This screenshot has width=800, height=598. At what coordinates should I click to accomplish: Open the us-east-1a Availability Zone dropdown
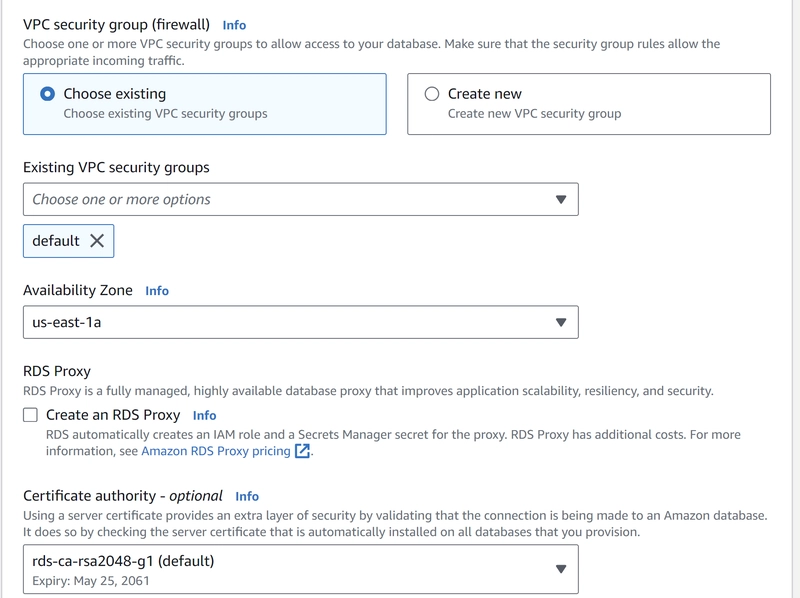(x=301, y=322)
